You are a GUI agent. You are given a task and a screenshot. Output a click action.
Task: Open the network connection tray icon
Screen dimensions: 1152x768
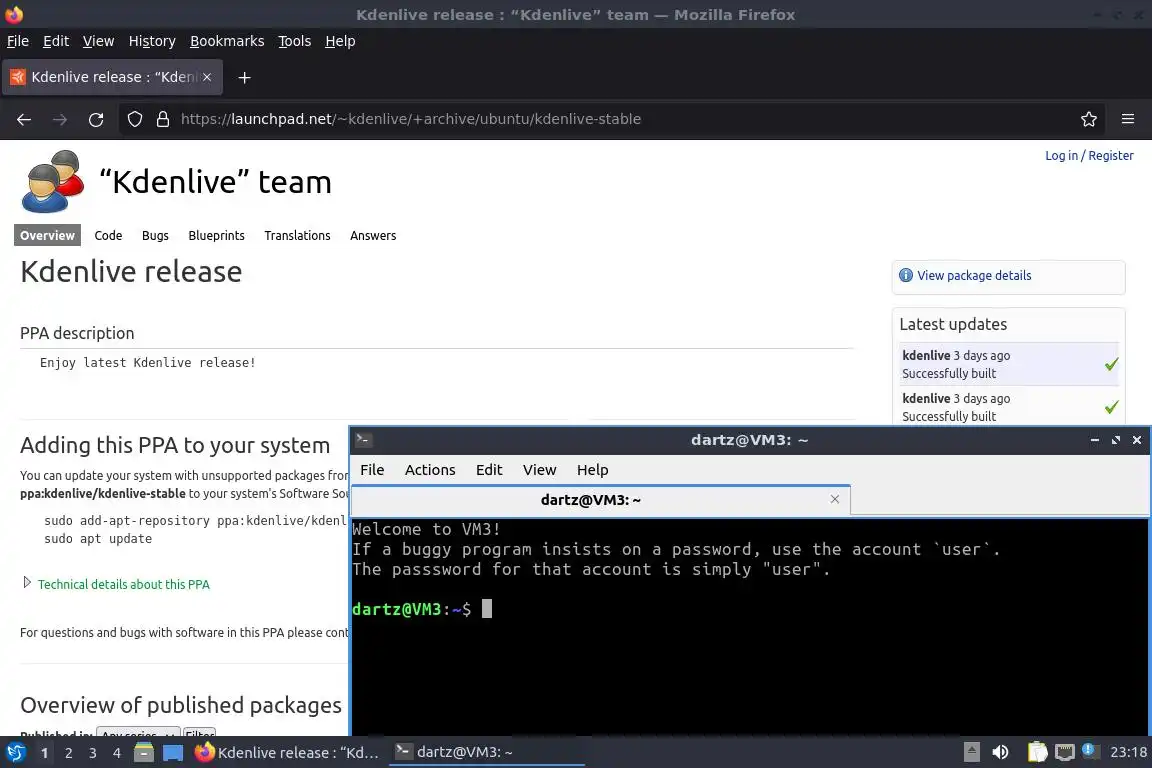click(x=1065, y=752)
